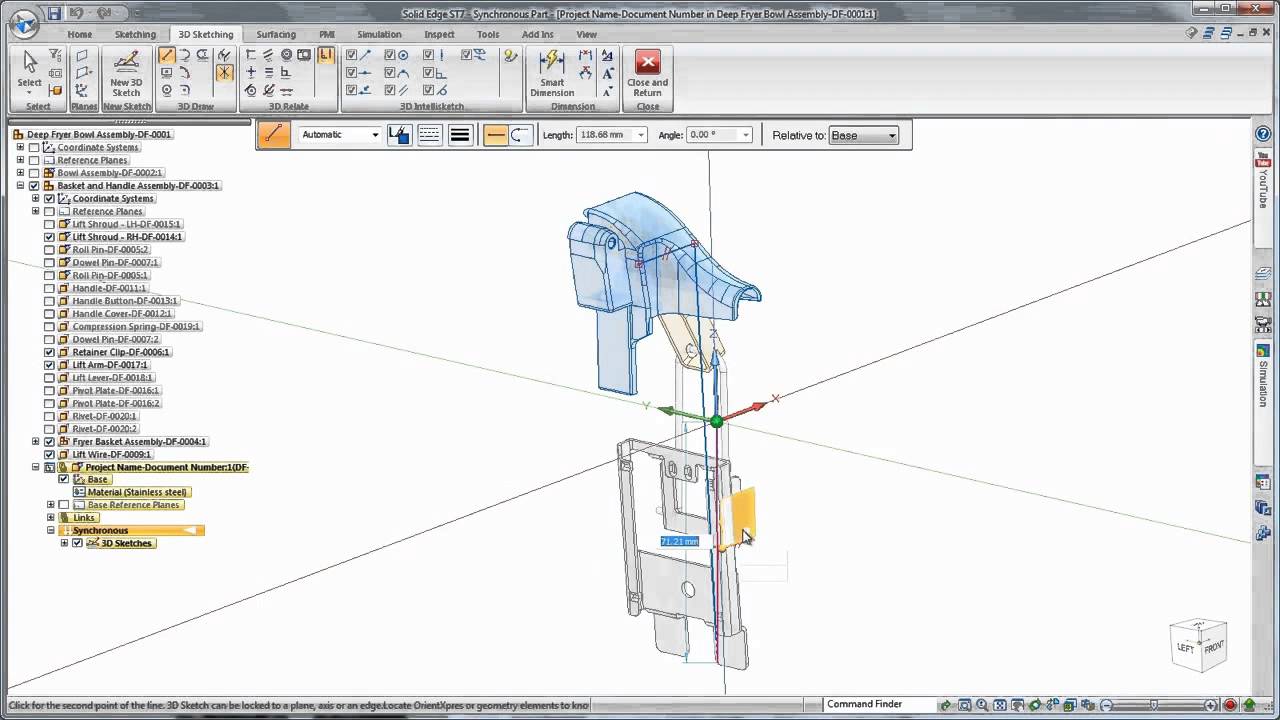This screenshot has height=720, width=1280.
Task: Expand the Links node
Action: pos(50,517)
